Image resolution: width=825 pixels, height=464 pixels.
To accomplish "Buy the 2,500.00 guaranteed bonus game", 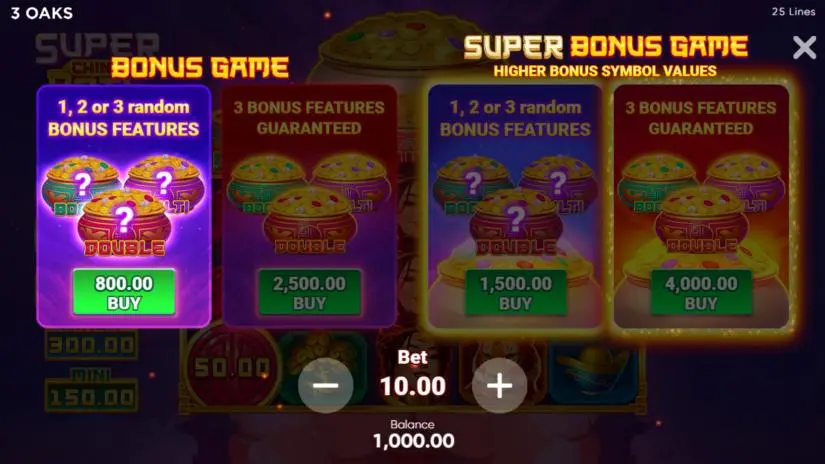I will click(x=309, y=292).
